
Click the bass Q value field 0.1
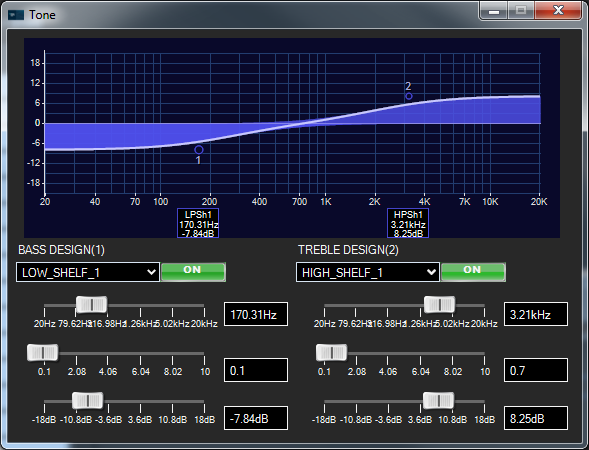pos(256,370)
